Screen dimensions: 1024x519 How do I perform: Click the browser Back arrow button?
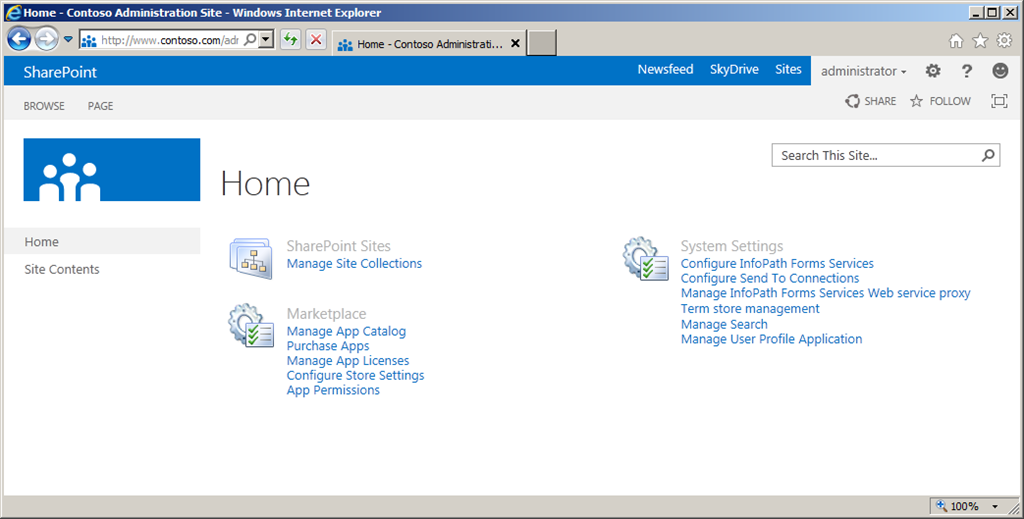pos(19,39)
